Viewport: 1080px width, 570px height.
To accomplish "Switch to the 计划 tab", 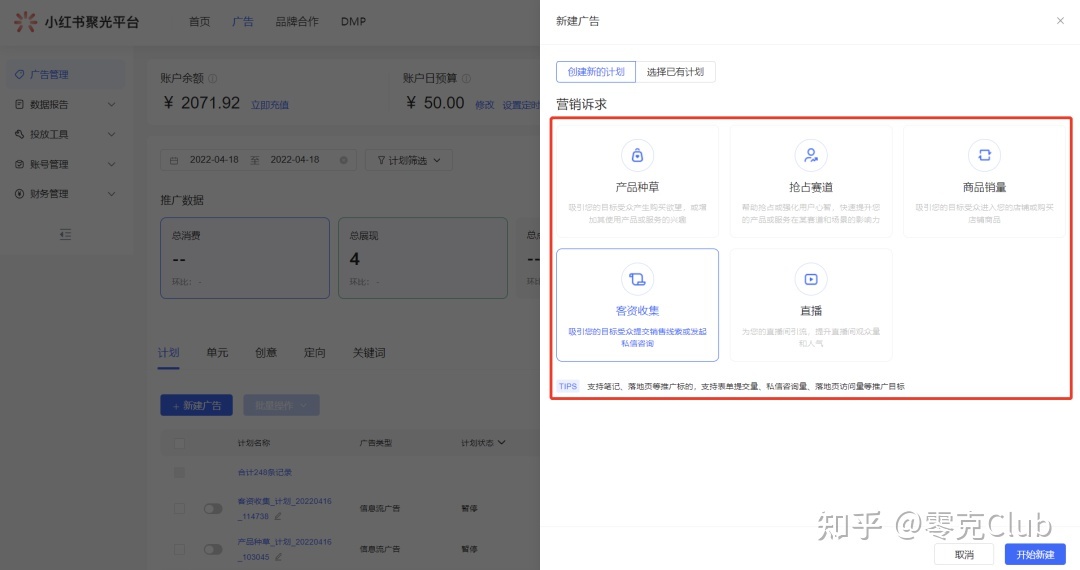I will [169, 352].
